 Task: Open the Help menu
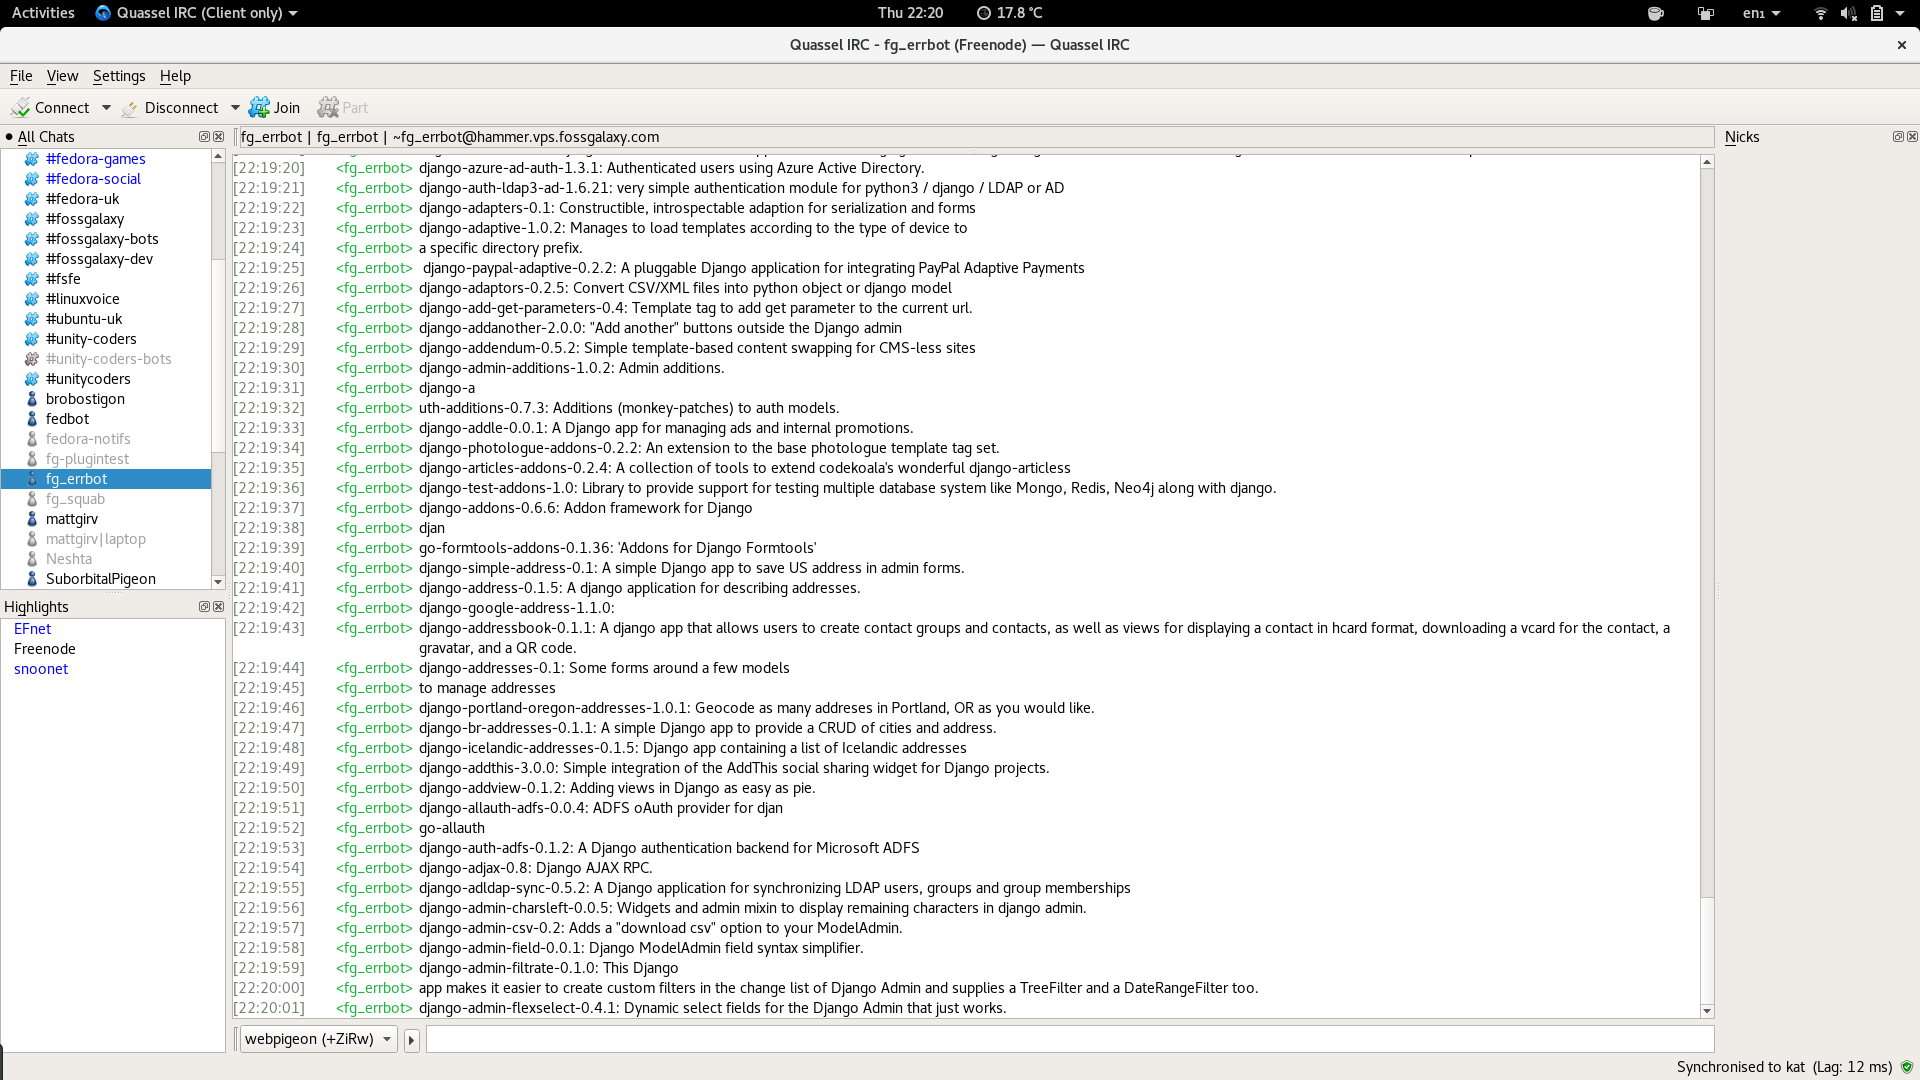coord(175,76)
